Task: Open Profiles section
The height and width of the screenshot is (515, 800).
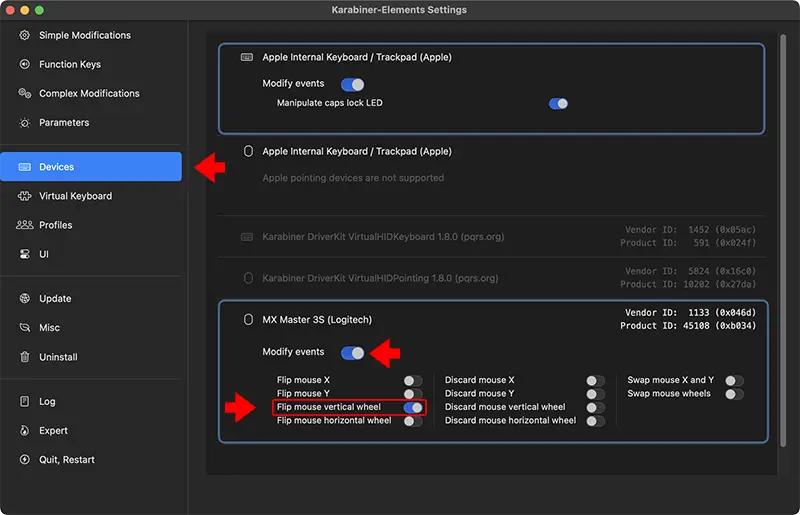Action: point(91,225)
